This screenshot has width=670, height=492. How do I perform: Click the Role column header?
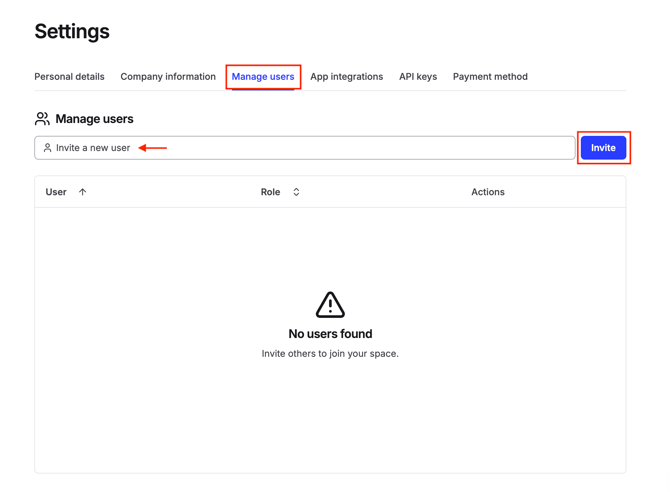click(270, 192)
